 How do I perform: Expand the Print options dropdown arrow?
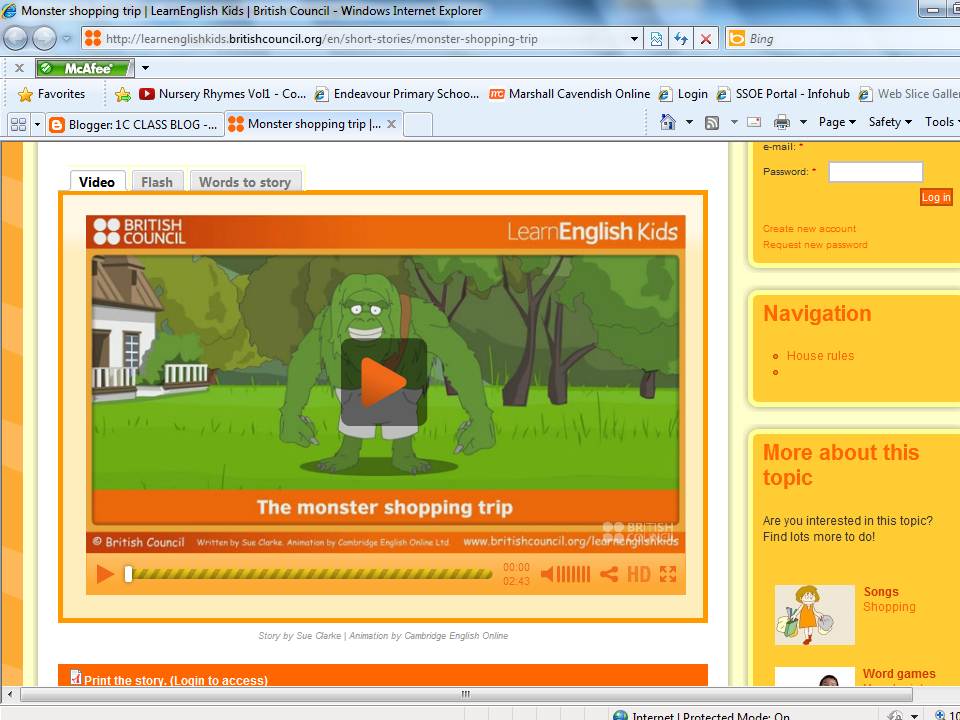(803, 122)
